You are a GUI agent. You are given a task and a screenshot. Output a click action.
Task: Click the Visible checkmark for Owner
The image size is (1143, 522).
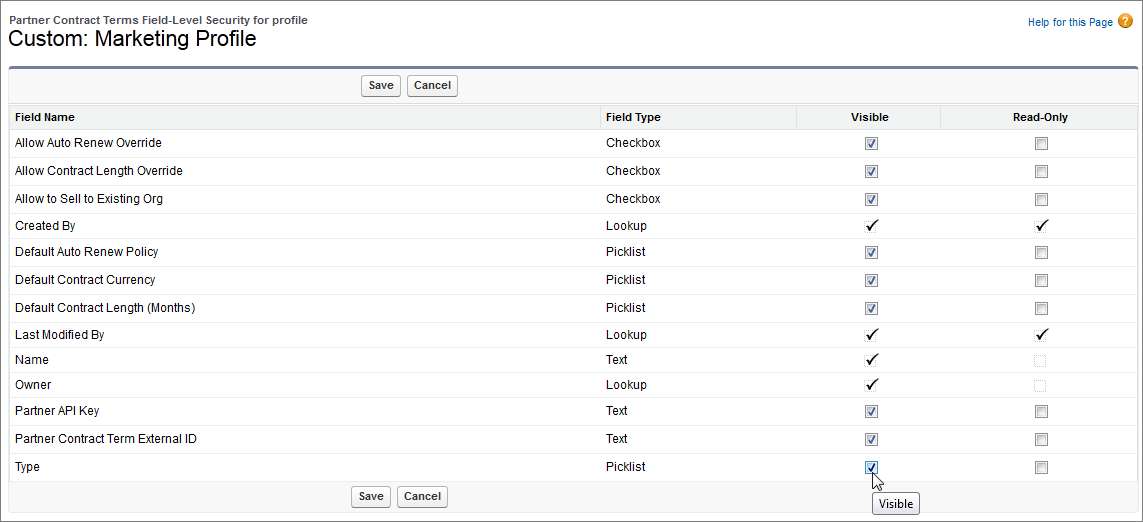(x=871, y=384)
